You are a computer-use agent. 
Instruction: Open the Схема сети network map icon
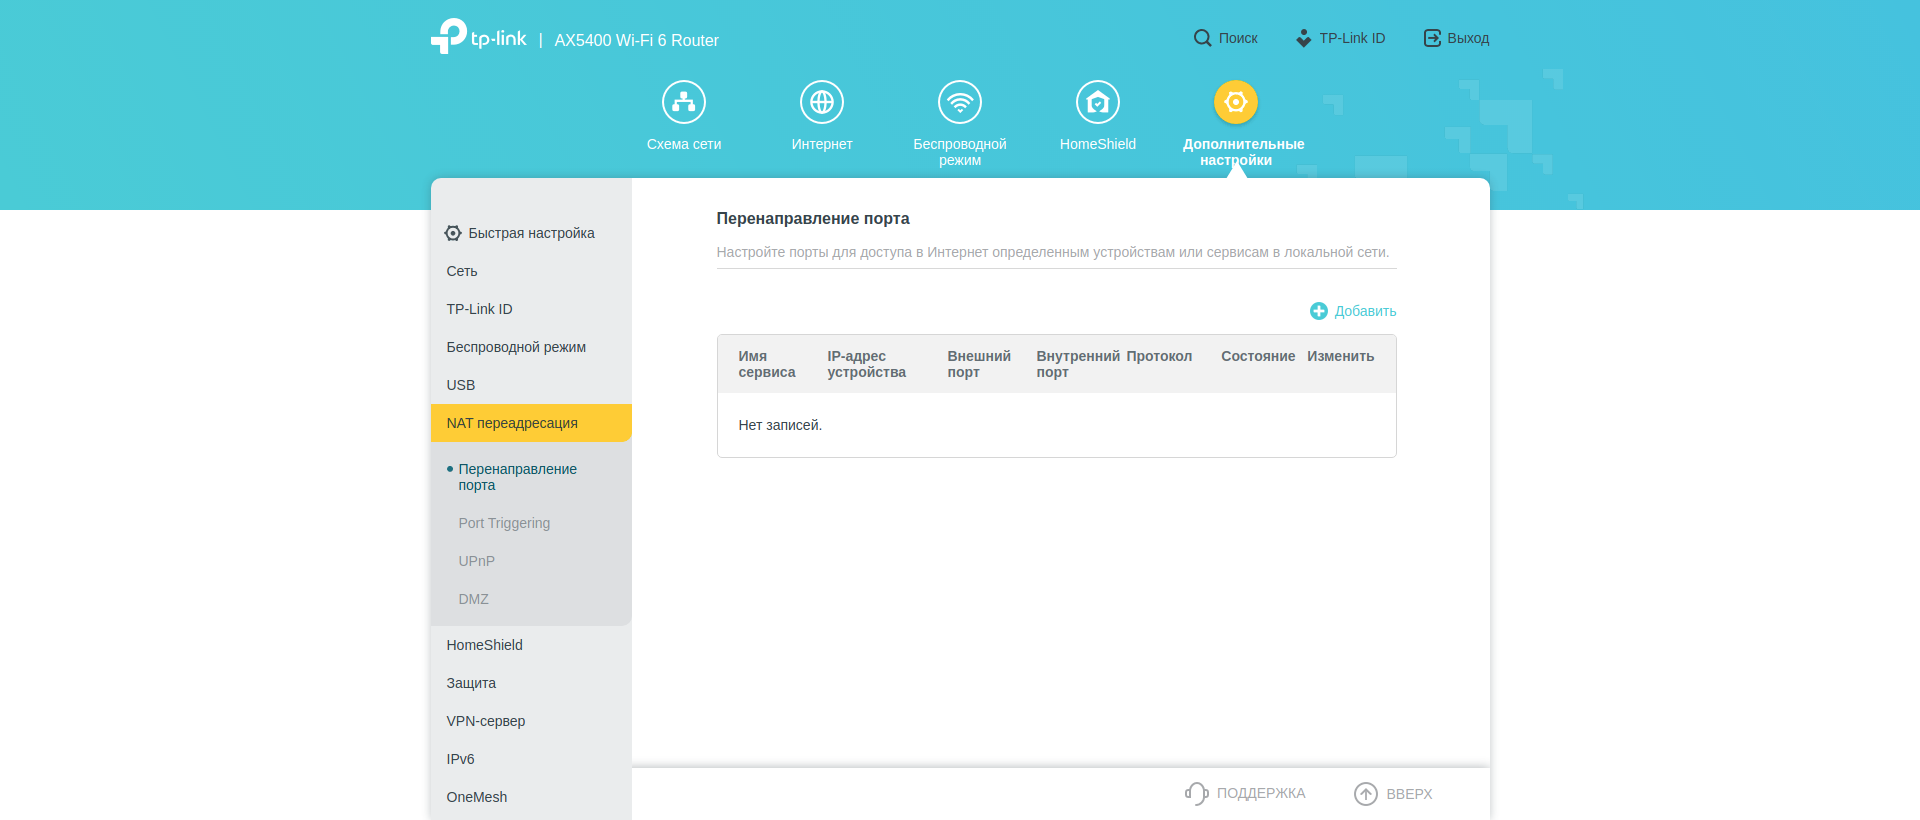coord(684,102)
